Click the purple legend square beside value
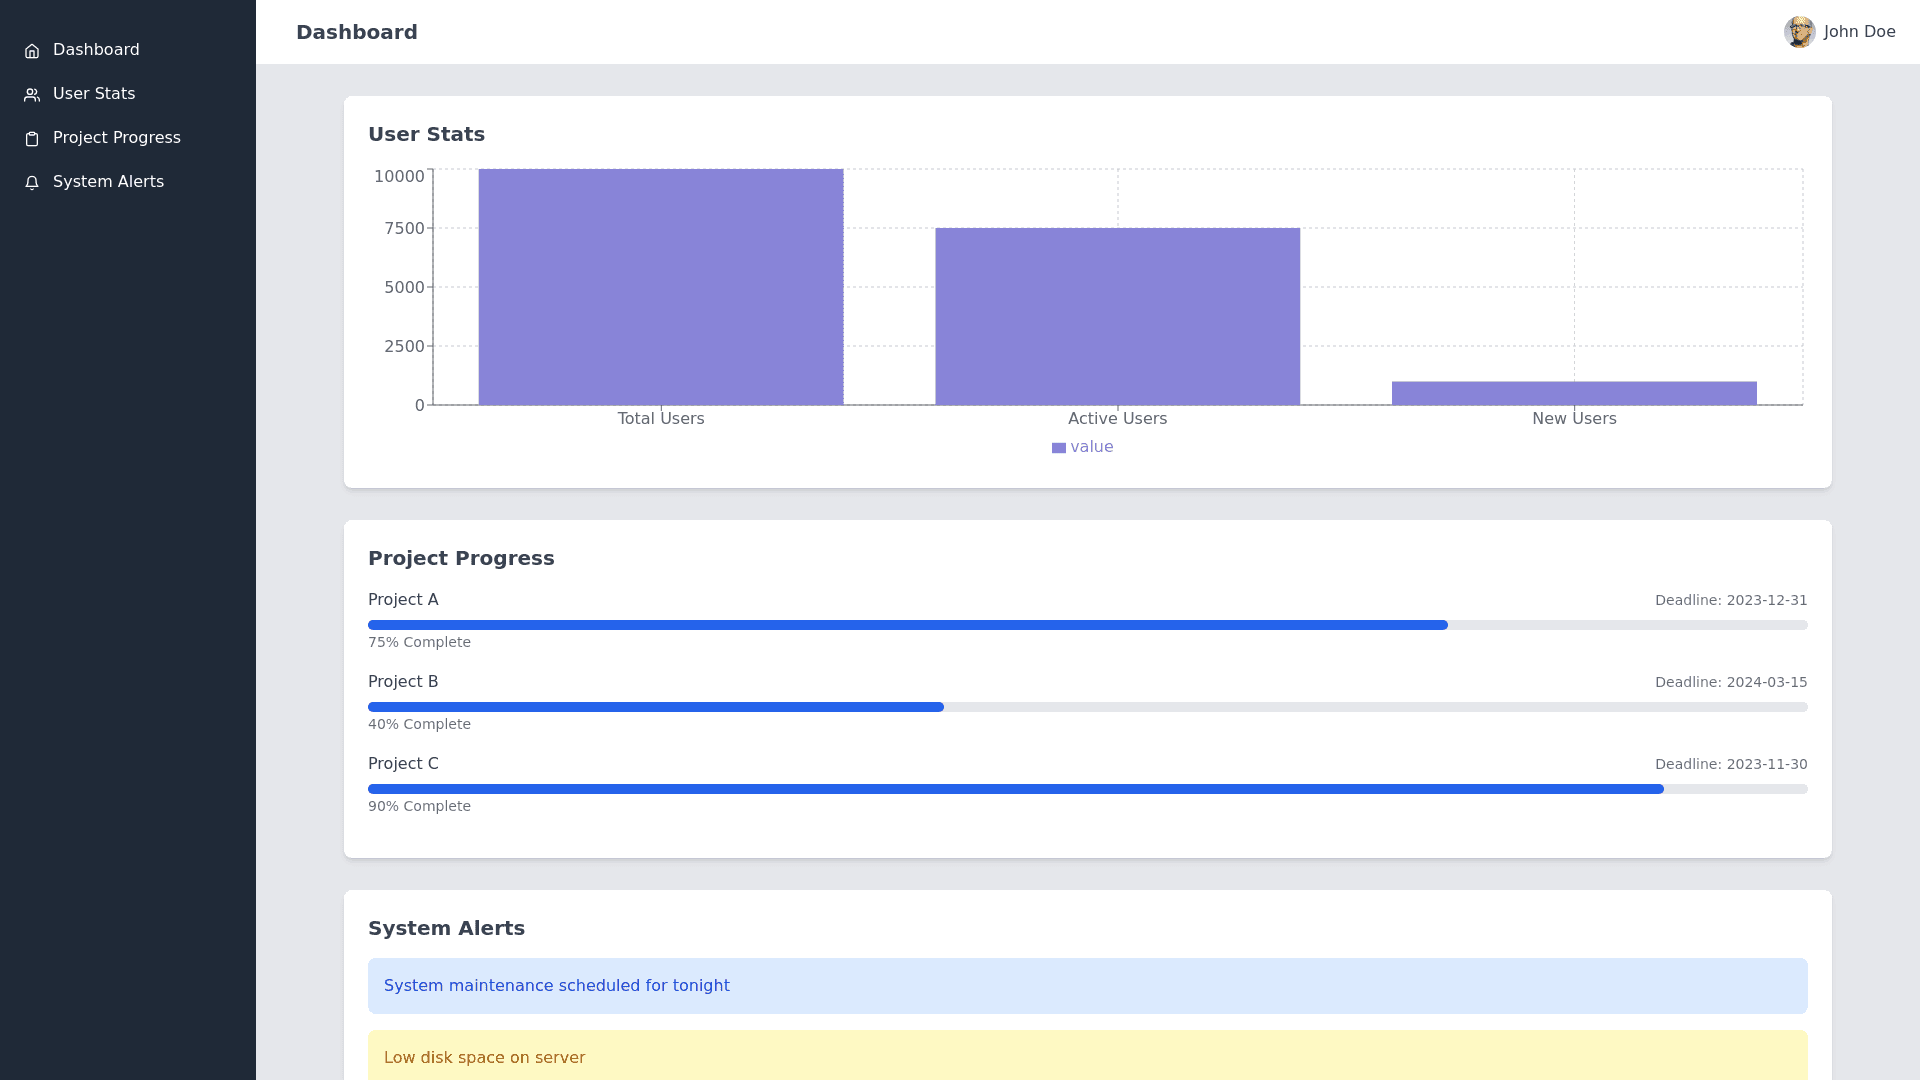 click(1058, 448)
